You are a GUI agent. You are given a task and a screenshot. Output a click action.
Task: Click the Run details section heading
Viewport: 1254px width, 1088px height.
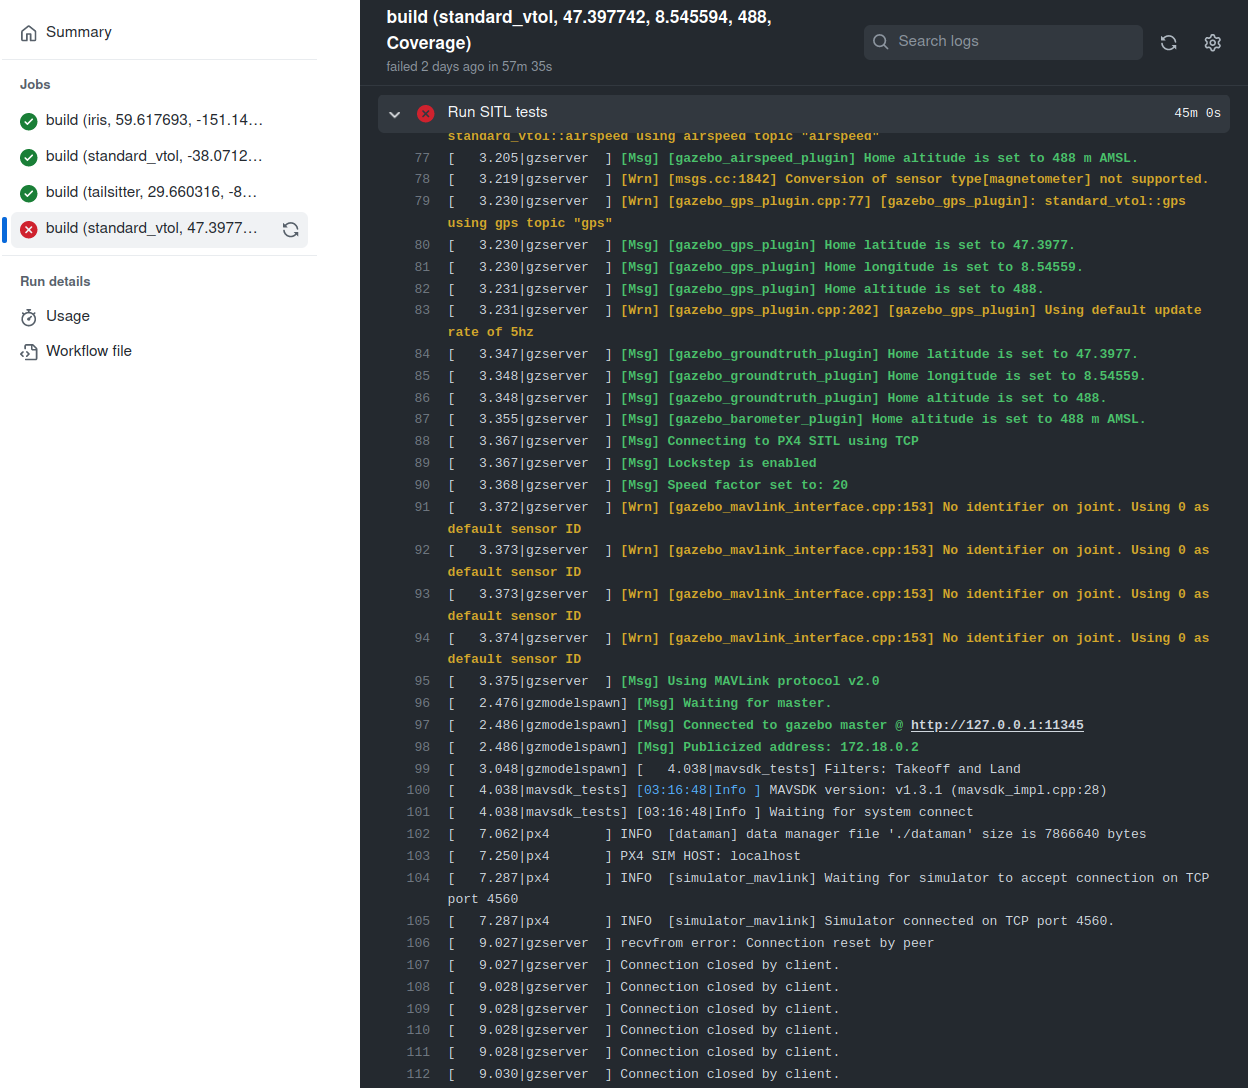pos(55,281)
